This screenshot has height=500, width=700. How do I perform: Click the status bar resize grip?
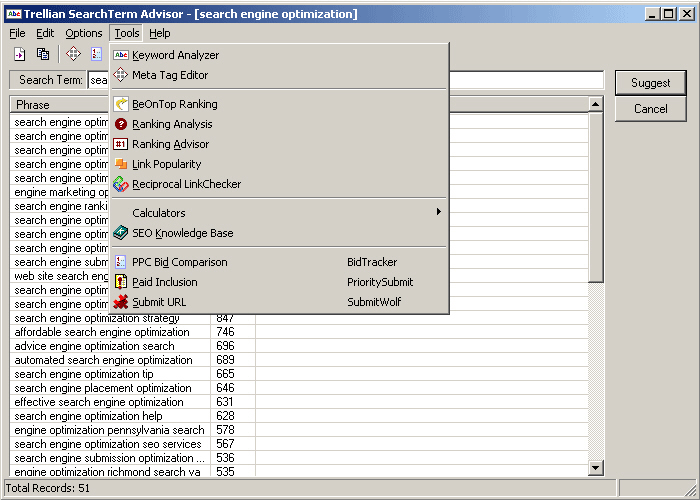(x=690, y=490)
